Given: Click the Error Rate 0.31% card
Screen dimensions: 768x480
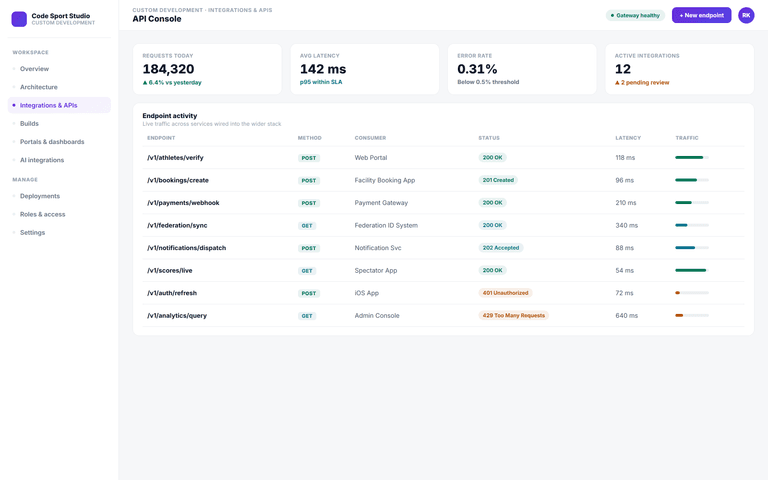Looking at the screenshot, I should click(522, 69).
